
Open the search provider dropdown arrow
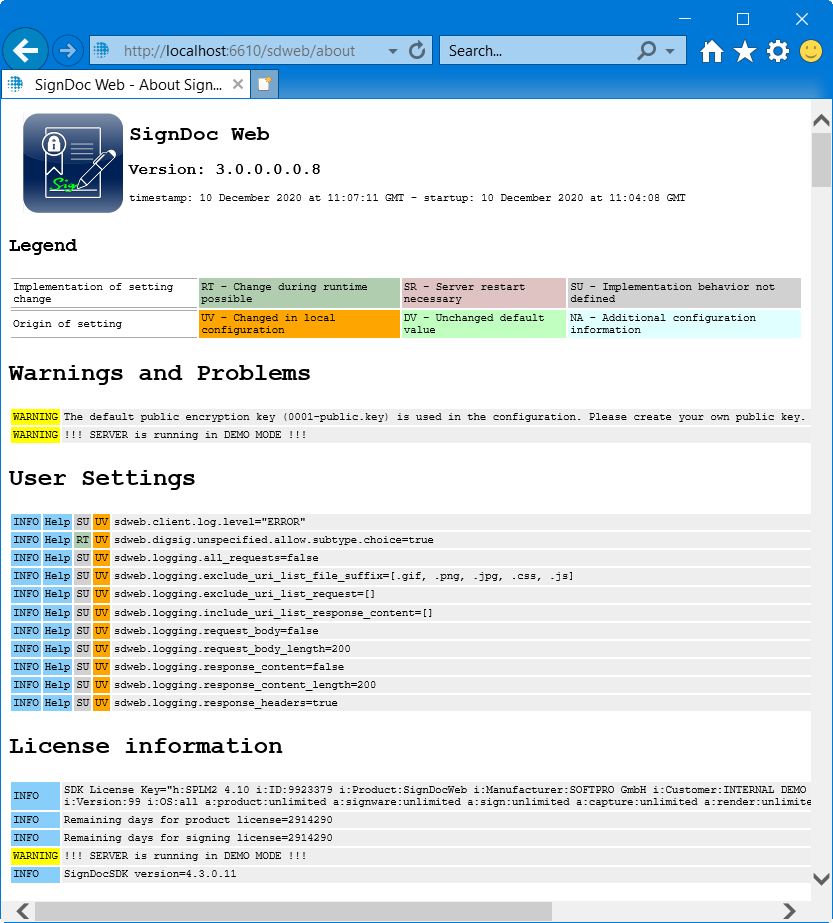669,51
